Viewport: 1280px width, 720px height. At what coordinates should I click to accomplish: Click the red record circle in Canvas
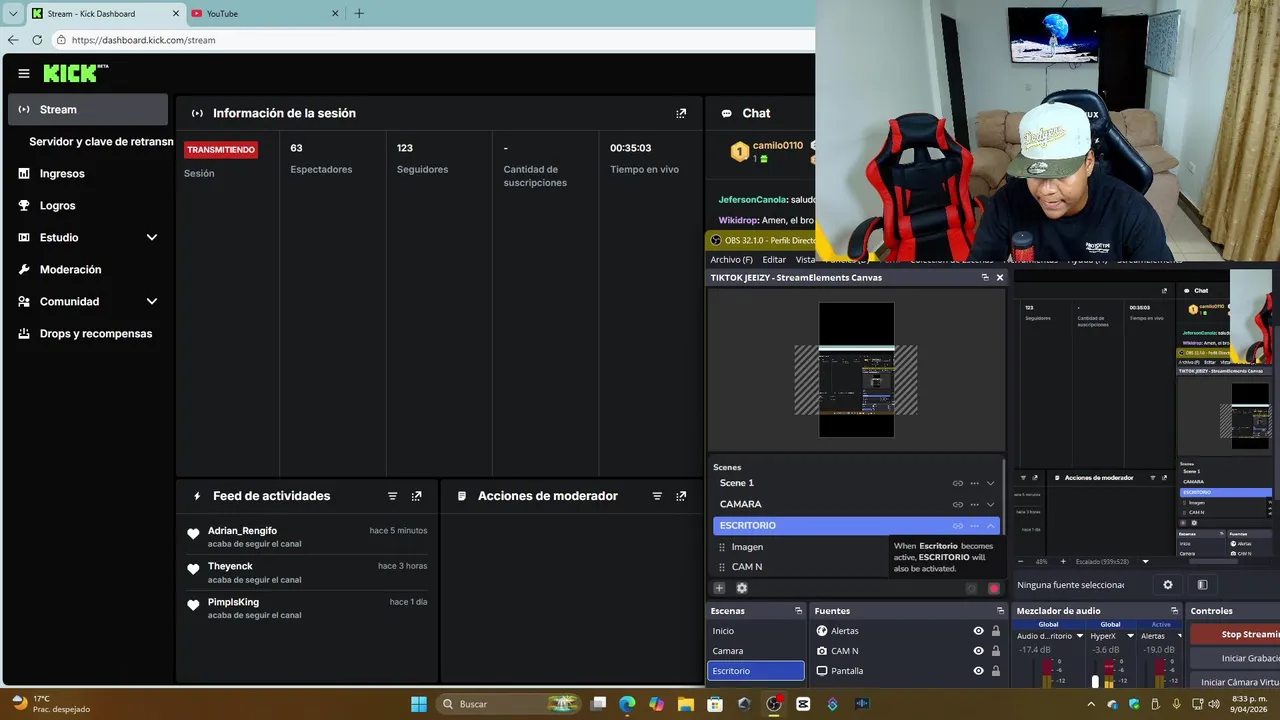tap(994, 588)
